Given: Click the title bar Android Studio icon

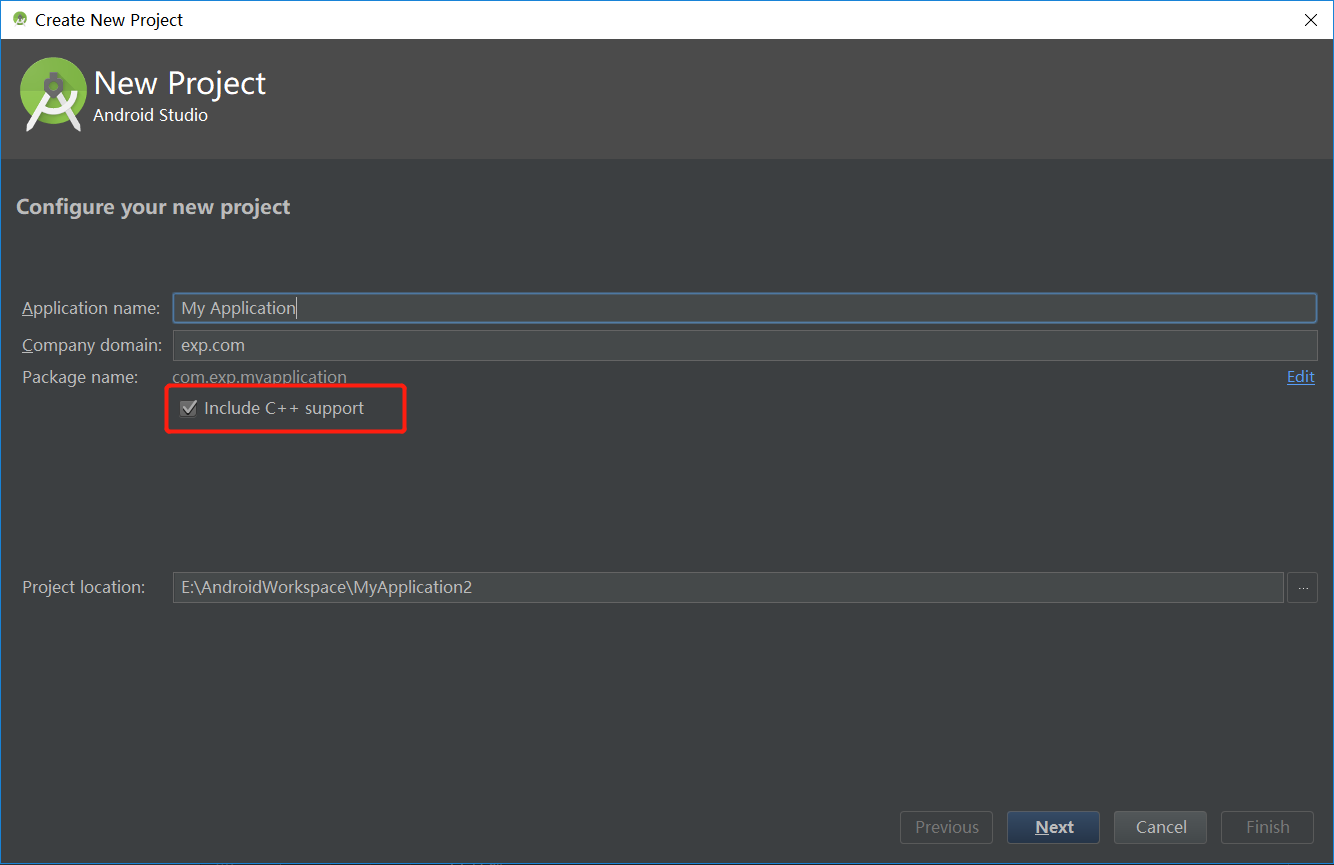Looking at the screenshot, I should pos(20,19).
